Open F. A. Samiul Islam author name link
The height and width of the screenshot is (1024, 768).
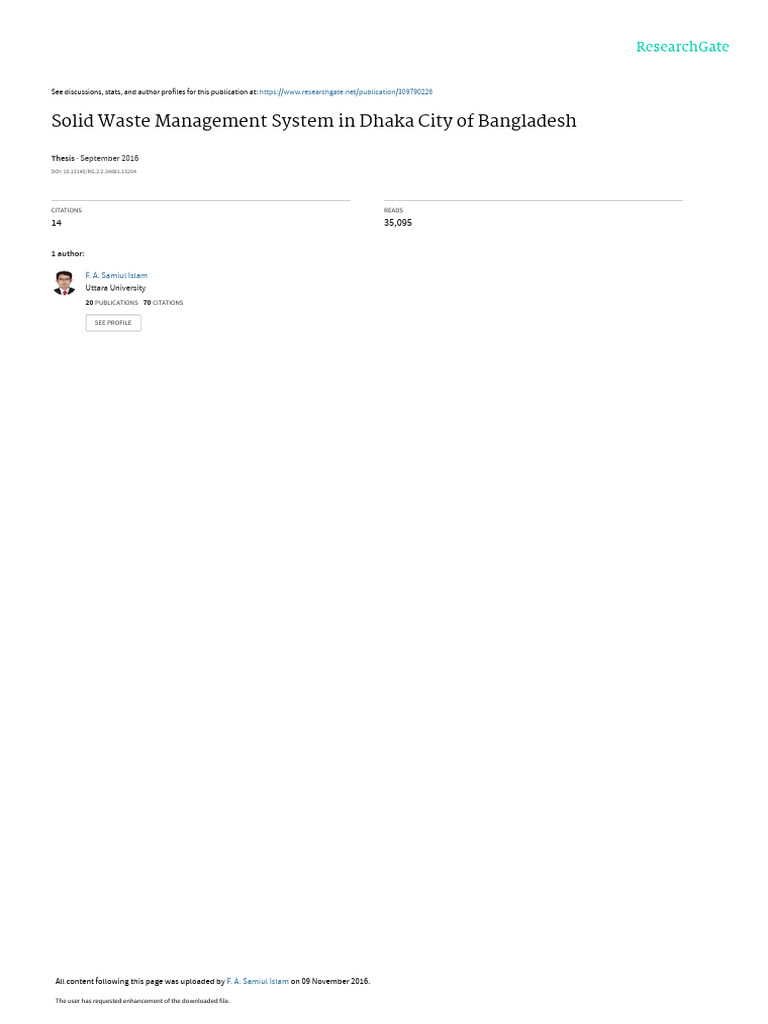point(116,276)
